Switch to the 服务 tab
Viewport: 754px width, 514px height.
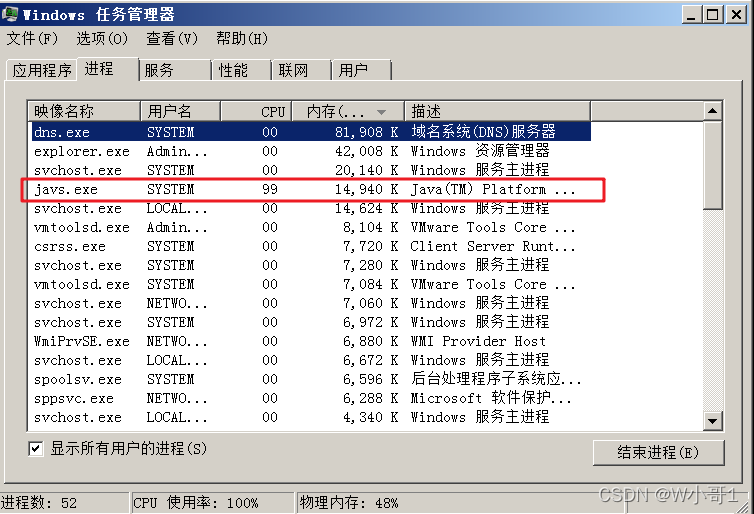coord(175,70)
